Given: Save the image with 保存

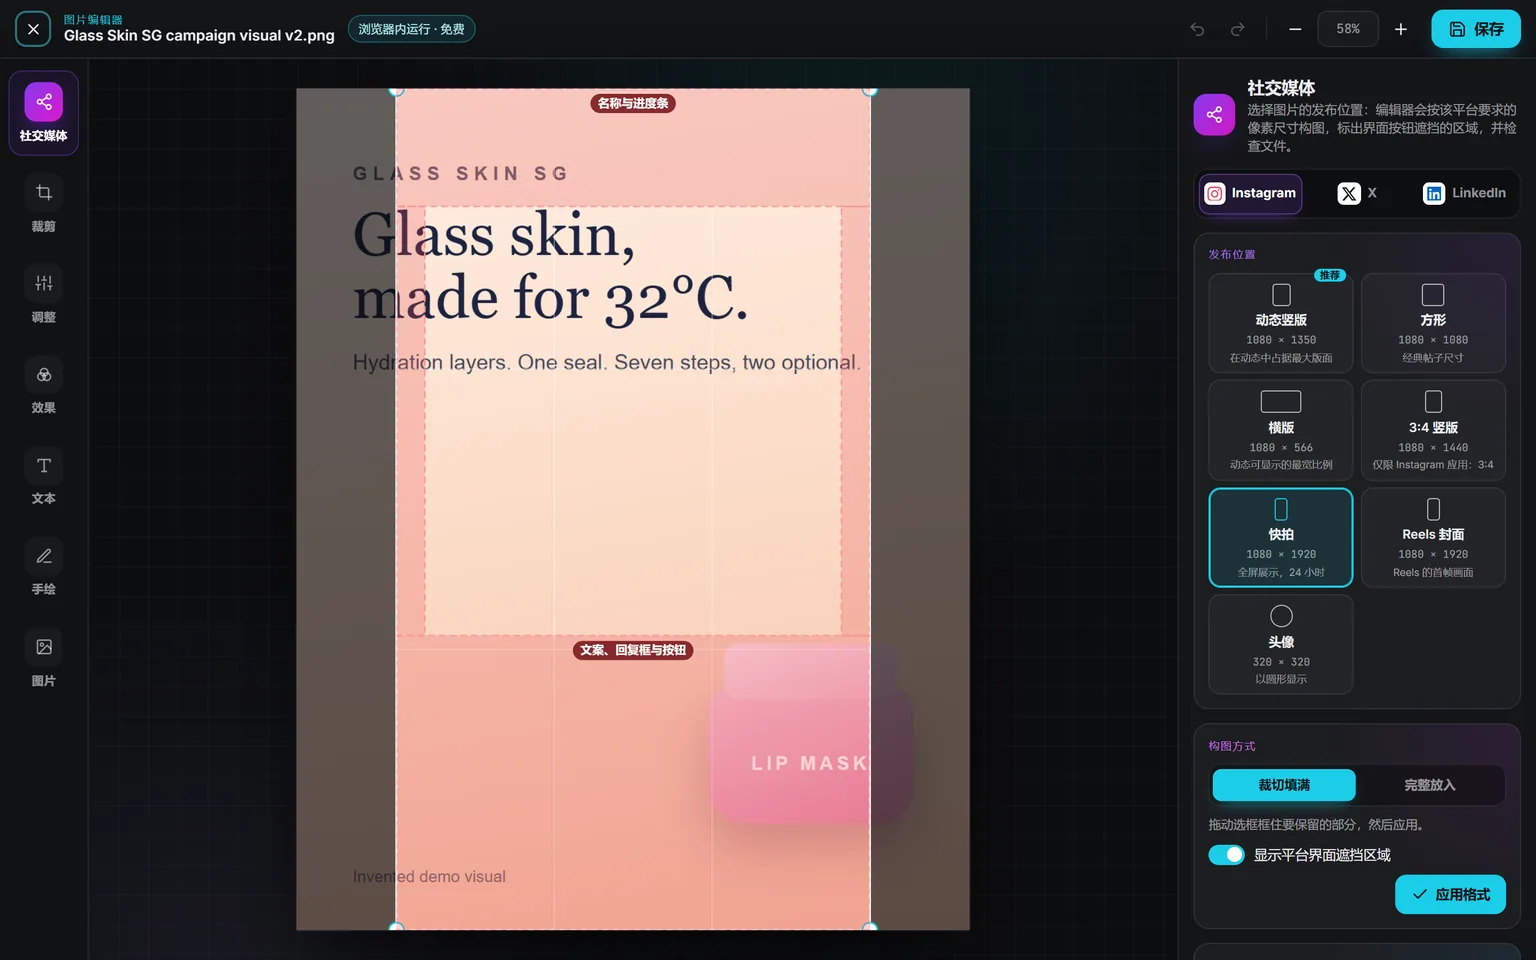Looking at the screenshot, I should pyautogui.click(x=1476, y=29).
